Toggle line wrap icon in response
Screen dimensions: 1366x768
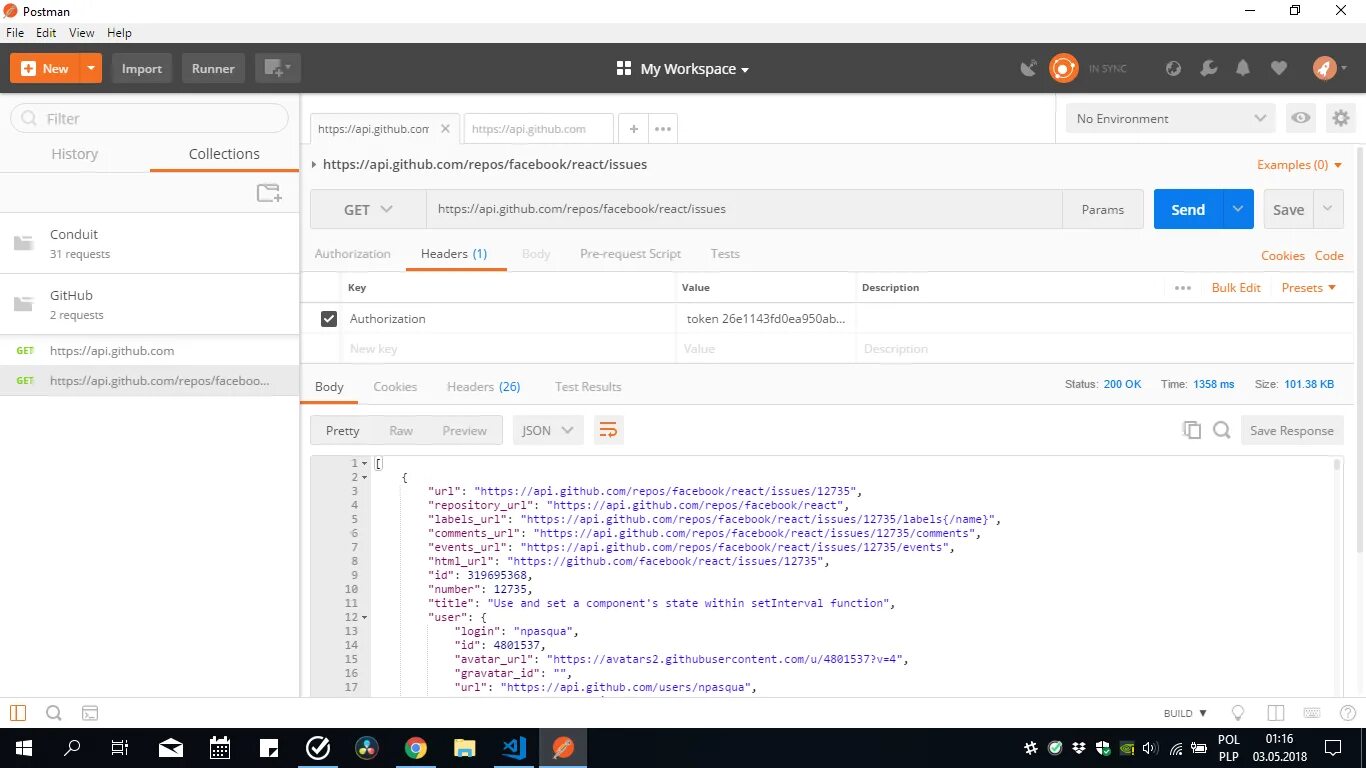608,430
